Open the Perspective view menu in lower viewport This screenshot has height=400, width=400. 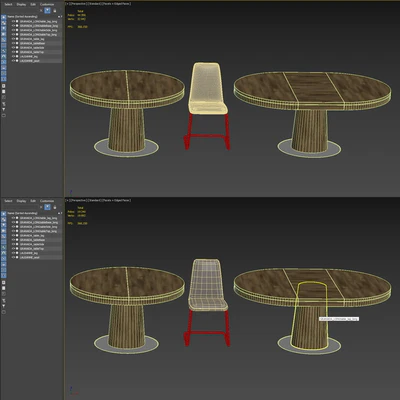click(78, 200)
